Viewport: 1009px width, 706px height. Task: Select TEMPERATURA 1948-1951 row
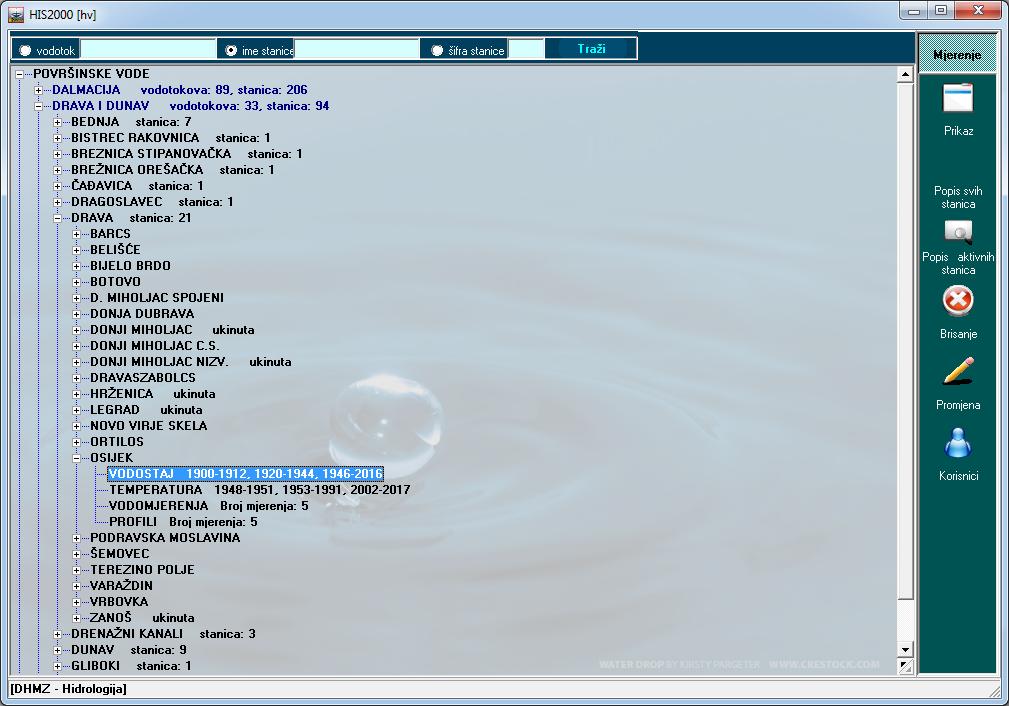click(x=259, y=490)
